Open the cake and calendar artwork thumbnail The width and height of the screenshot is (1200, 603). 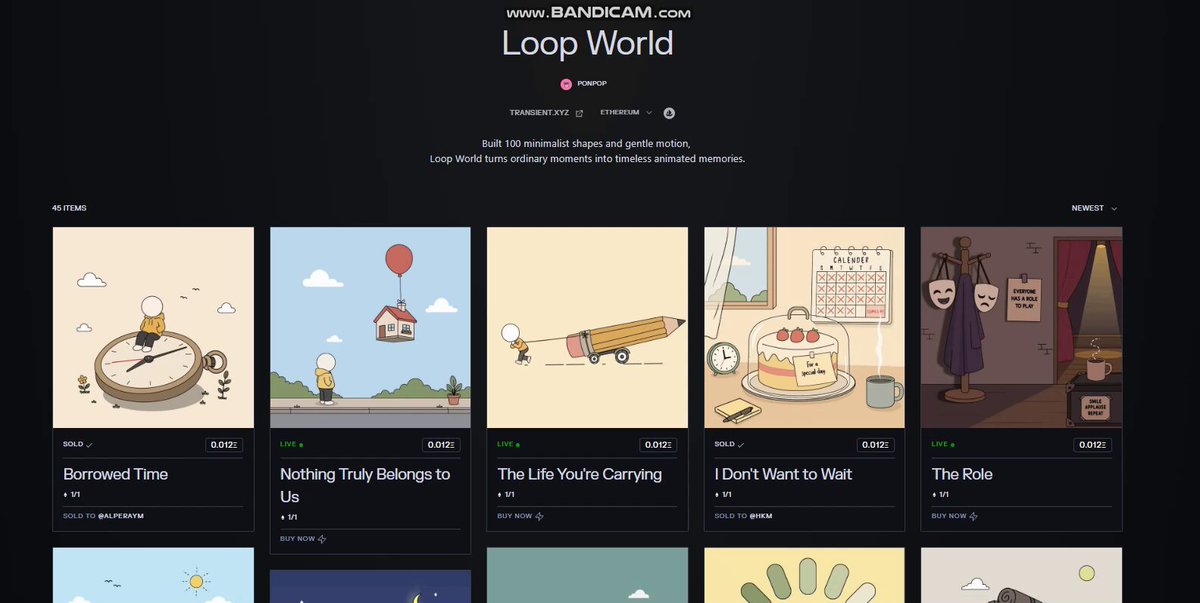point(804,328)
